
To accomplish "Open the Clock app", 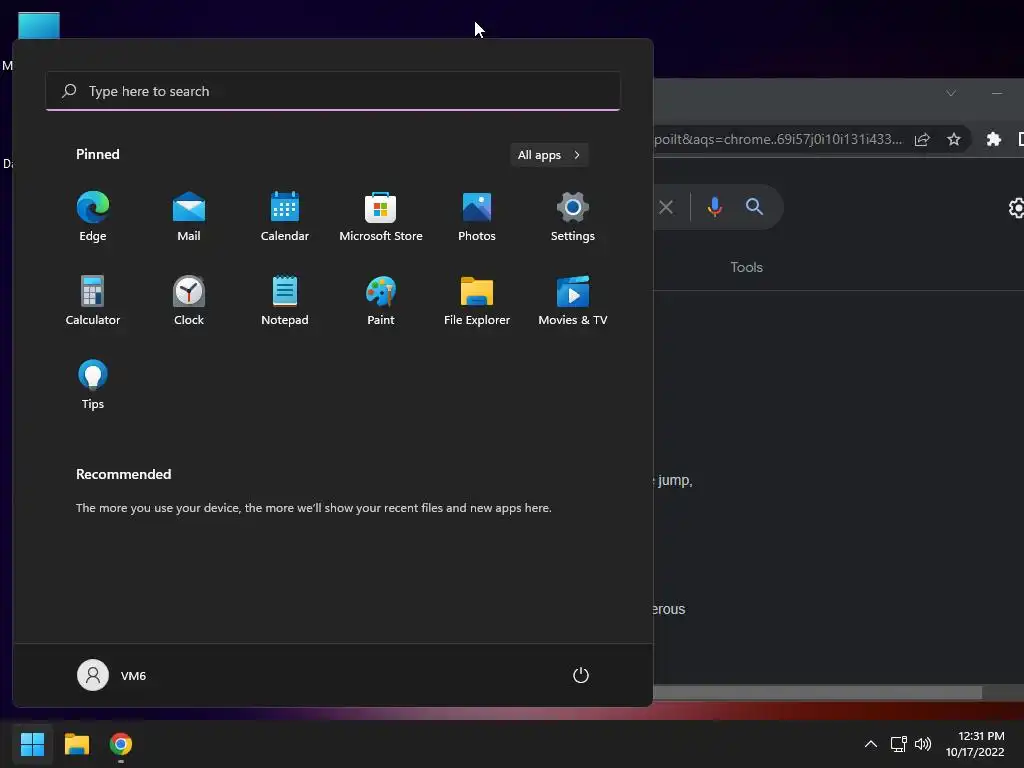I will (189, 300).
